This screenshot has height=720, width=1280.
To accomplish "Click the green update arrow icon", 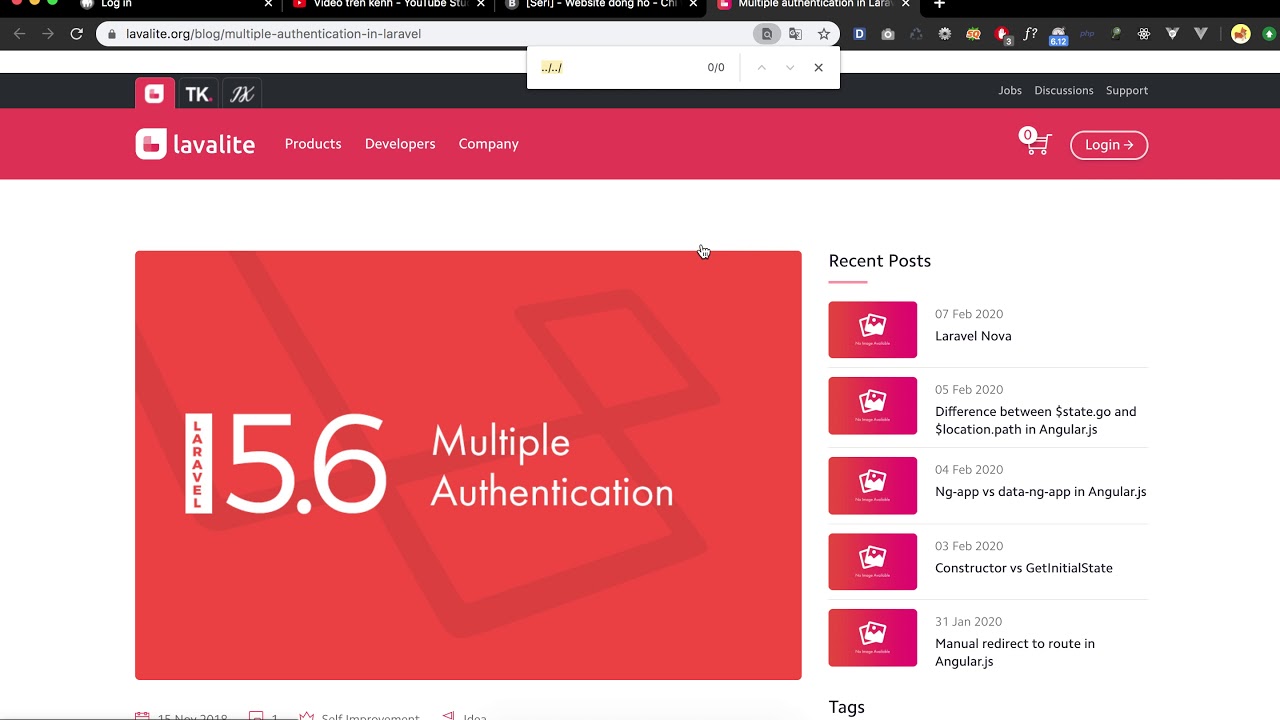I will point(1269,34).
